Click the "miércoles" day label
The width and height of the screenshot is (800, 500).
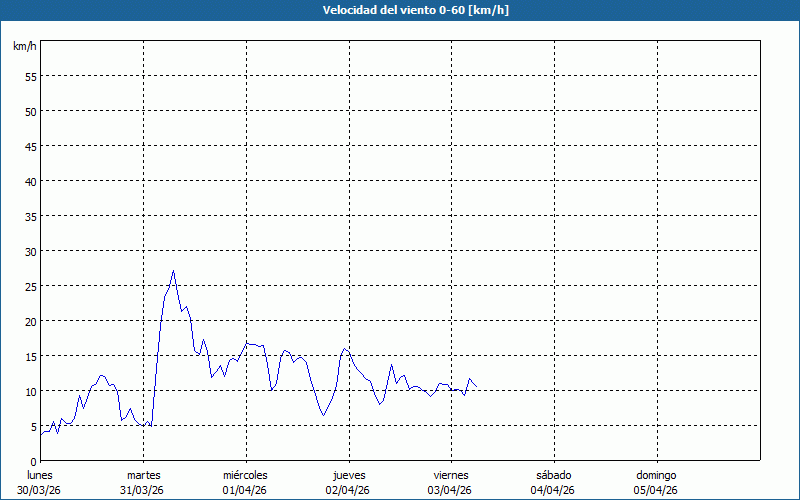tap(245, 475)
